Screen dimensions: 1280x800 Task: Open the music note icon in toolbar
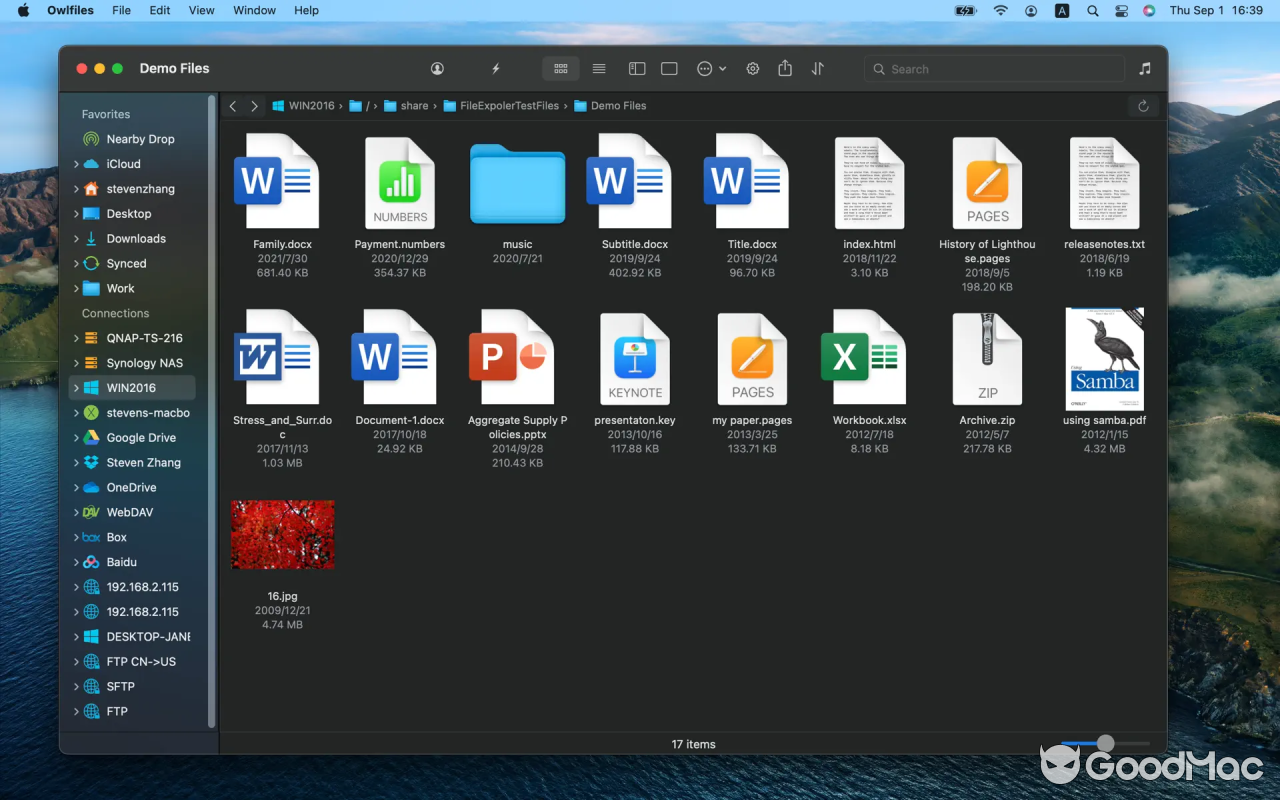click(x=1144, y=68)
